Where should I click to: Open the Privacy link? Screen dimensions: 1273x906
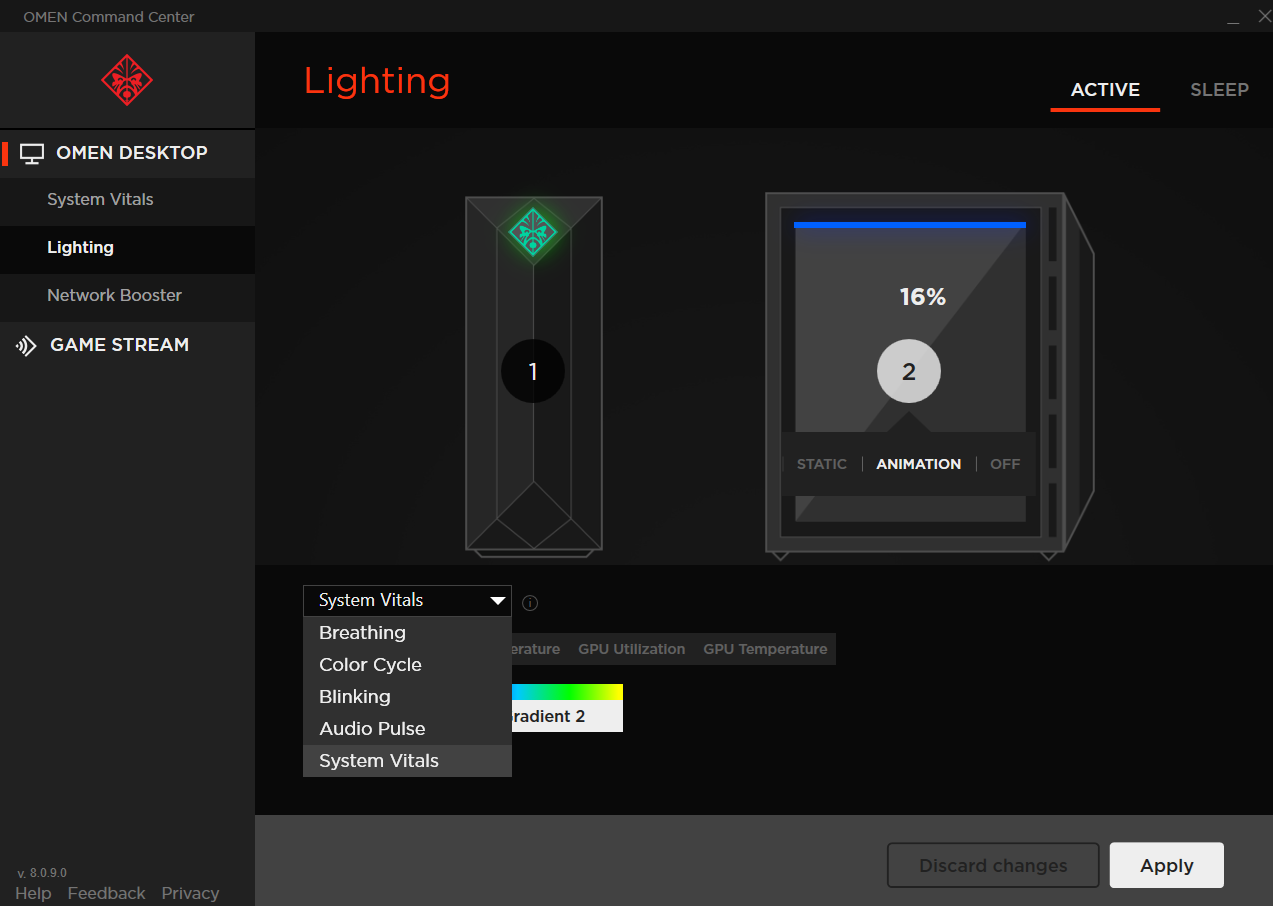coord(190,893)
